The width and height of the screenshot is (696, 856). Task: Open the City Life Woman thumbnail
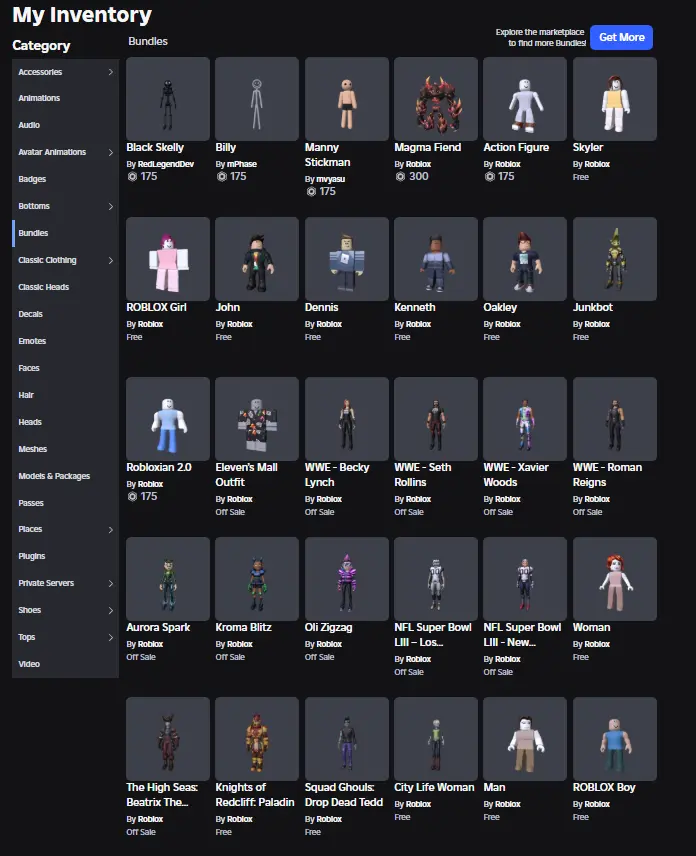coord(436,739)
